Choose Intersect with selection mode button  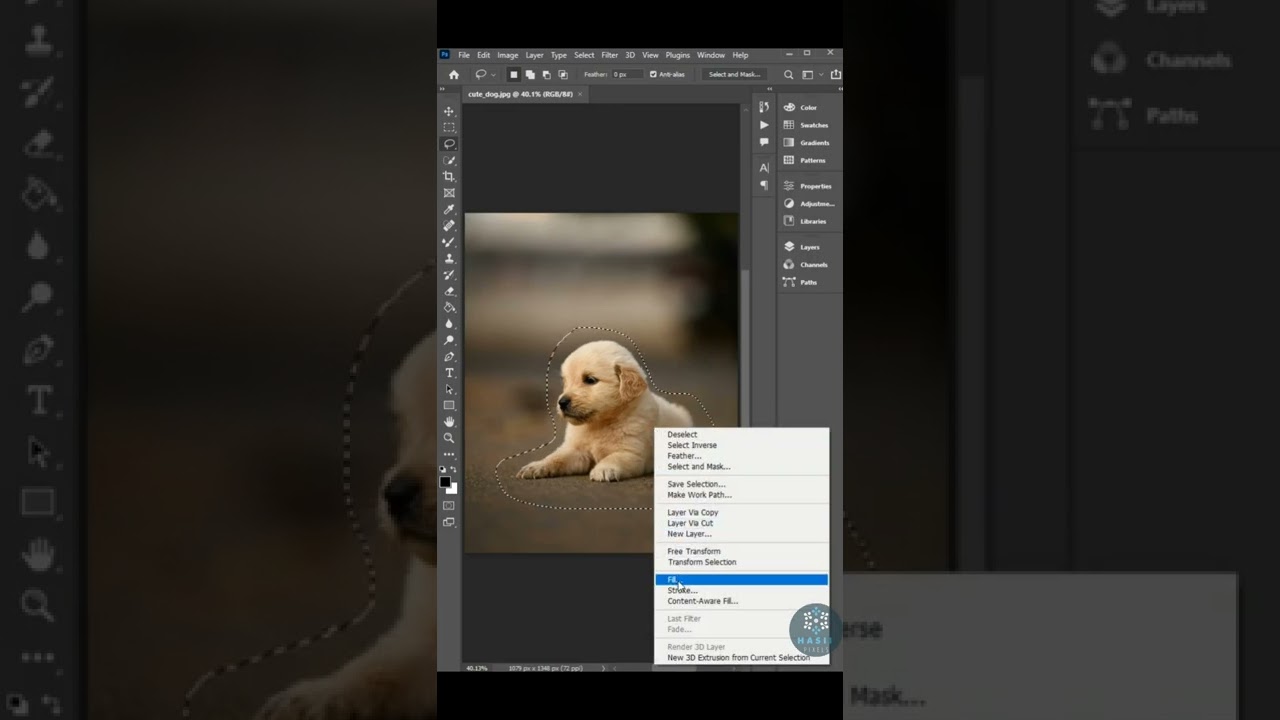[562, 74]
